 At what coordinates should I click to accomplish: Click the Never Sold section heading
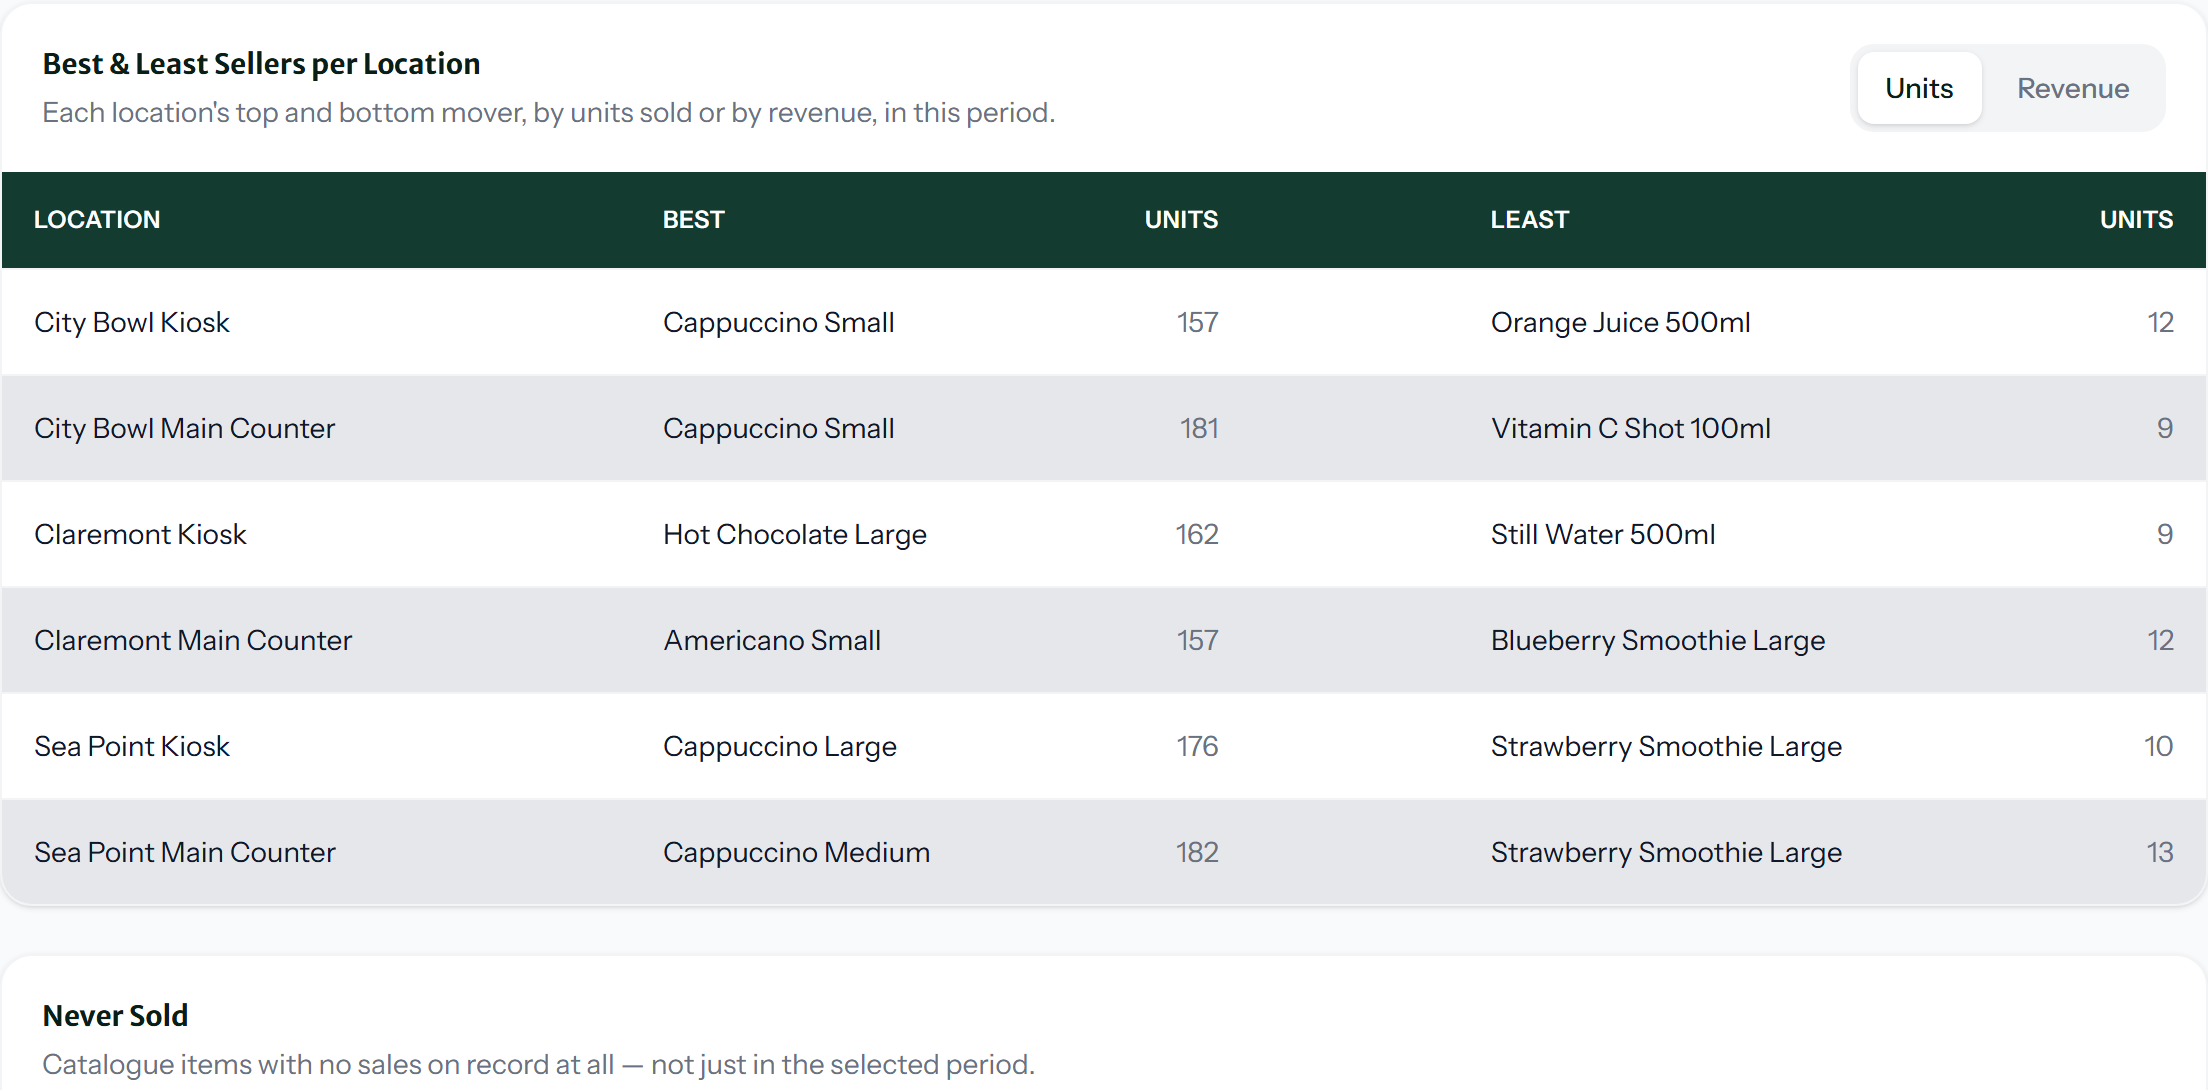[115, 1016]
